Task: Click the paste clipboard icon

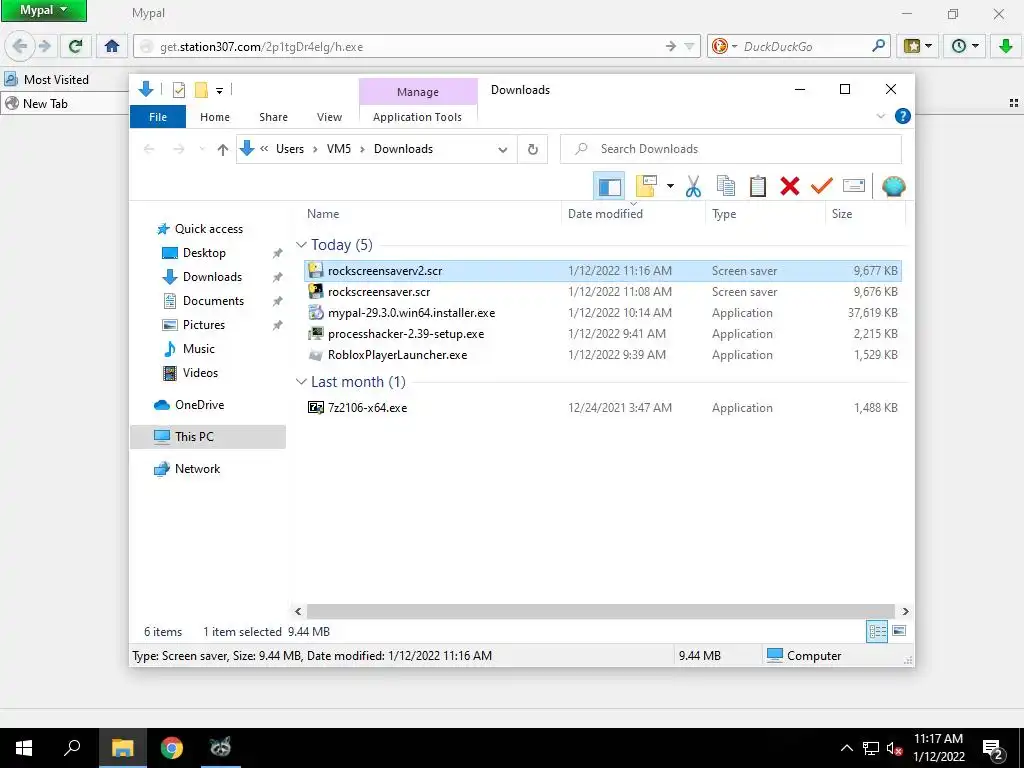Action: click(758, 187)
